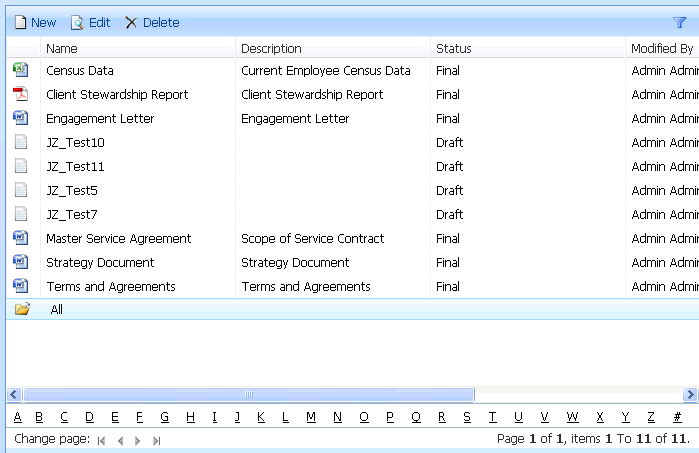Click New in the toolbar
The width and height of the screenshot is (699, 453).
click(35, 22)
